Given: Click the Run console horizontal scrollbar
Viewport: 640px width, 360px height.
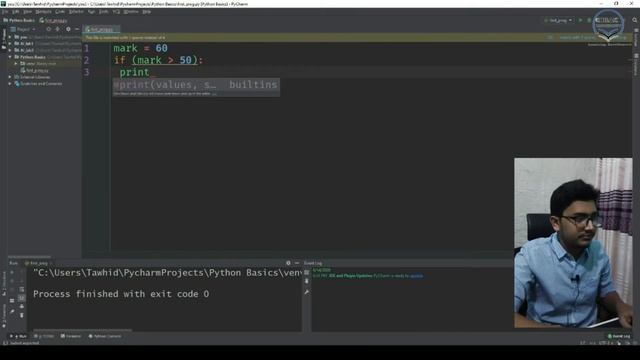Looking at the screenshot, I should 82,330.
